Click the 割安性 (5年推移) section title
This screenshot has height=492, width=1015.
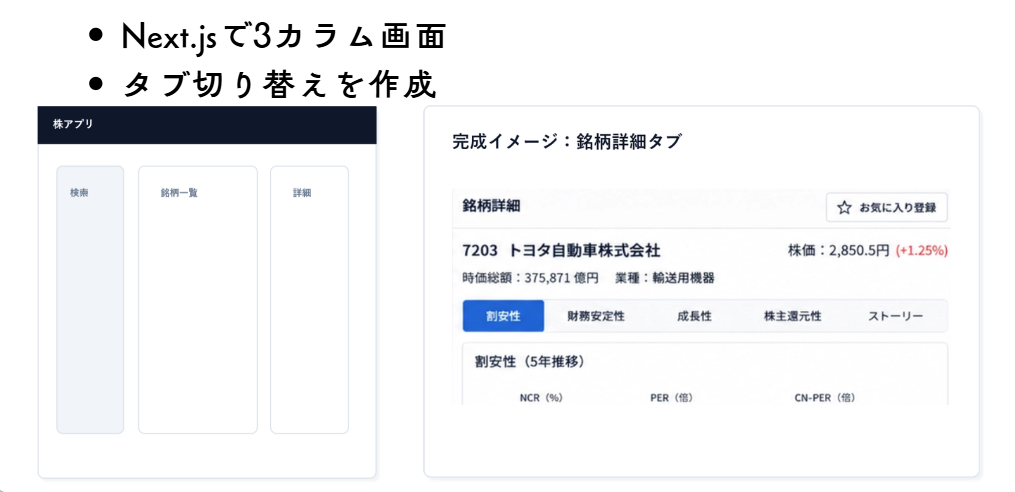529,362
